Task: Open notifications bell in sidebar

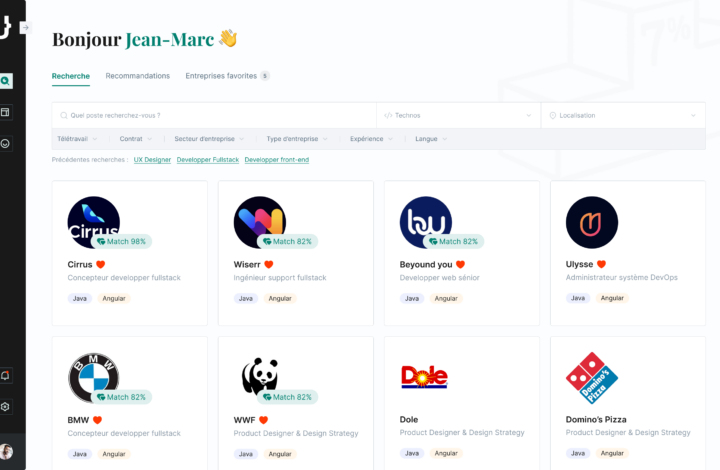Action: click(5, 375)
